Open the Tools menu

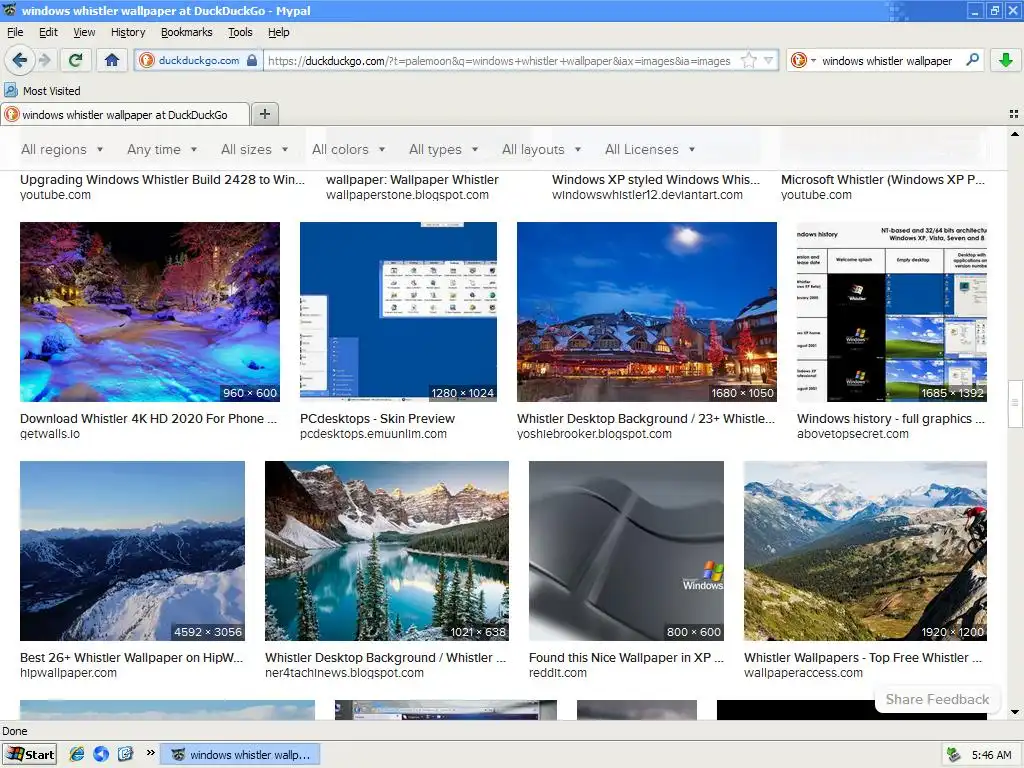coord(240,32)
